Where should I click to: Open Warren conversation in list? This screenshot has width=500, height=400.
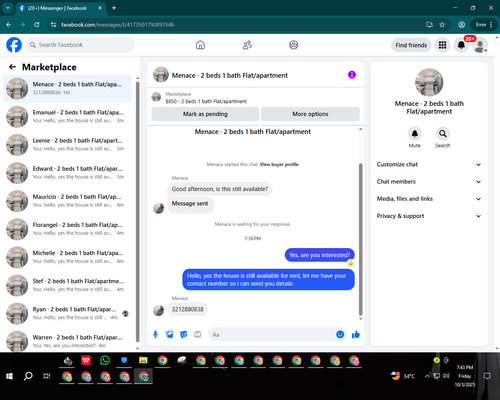[68, 341]
